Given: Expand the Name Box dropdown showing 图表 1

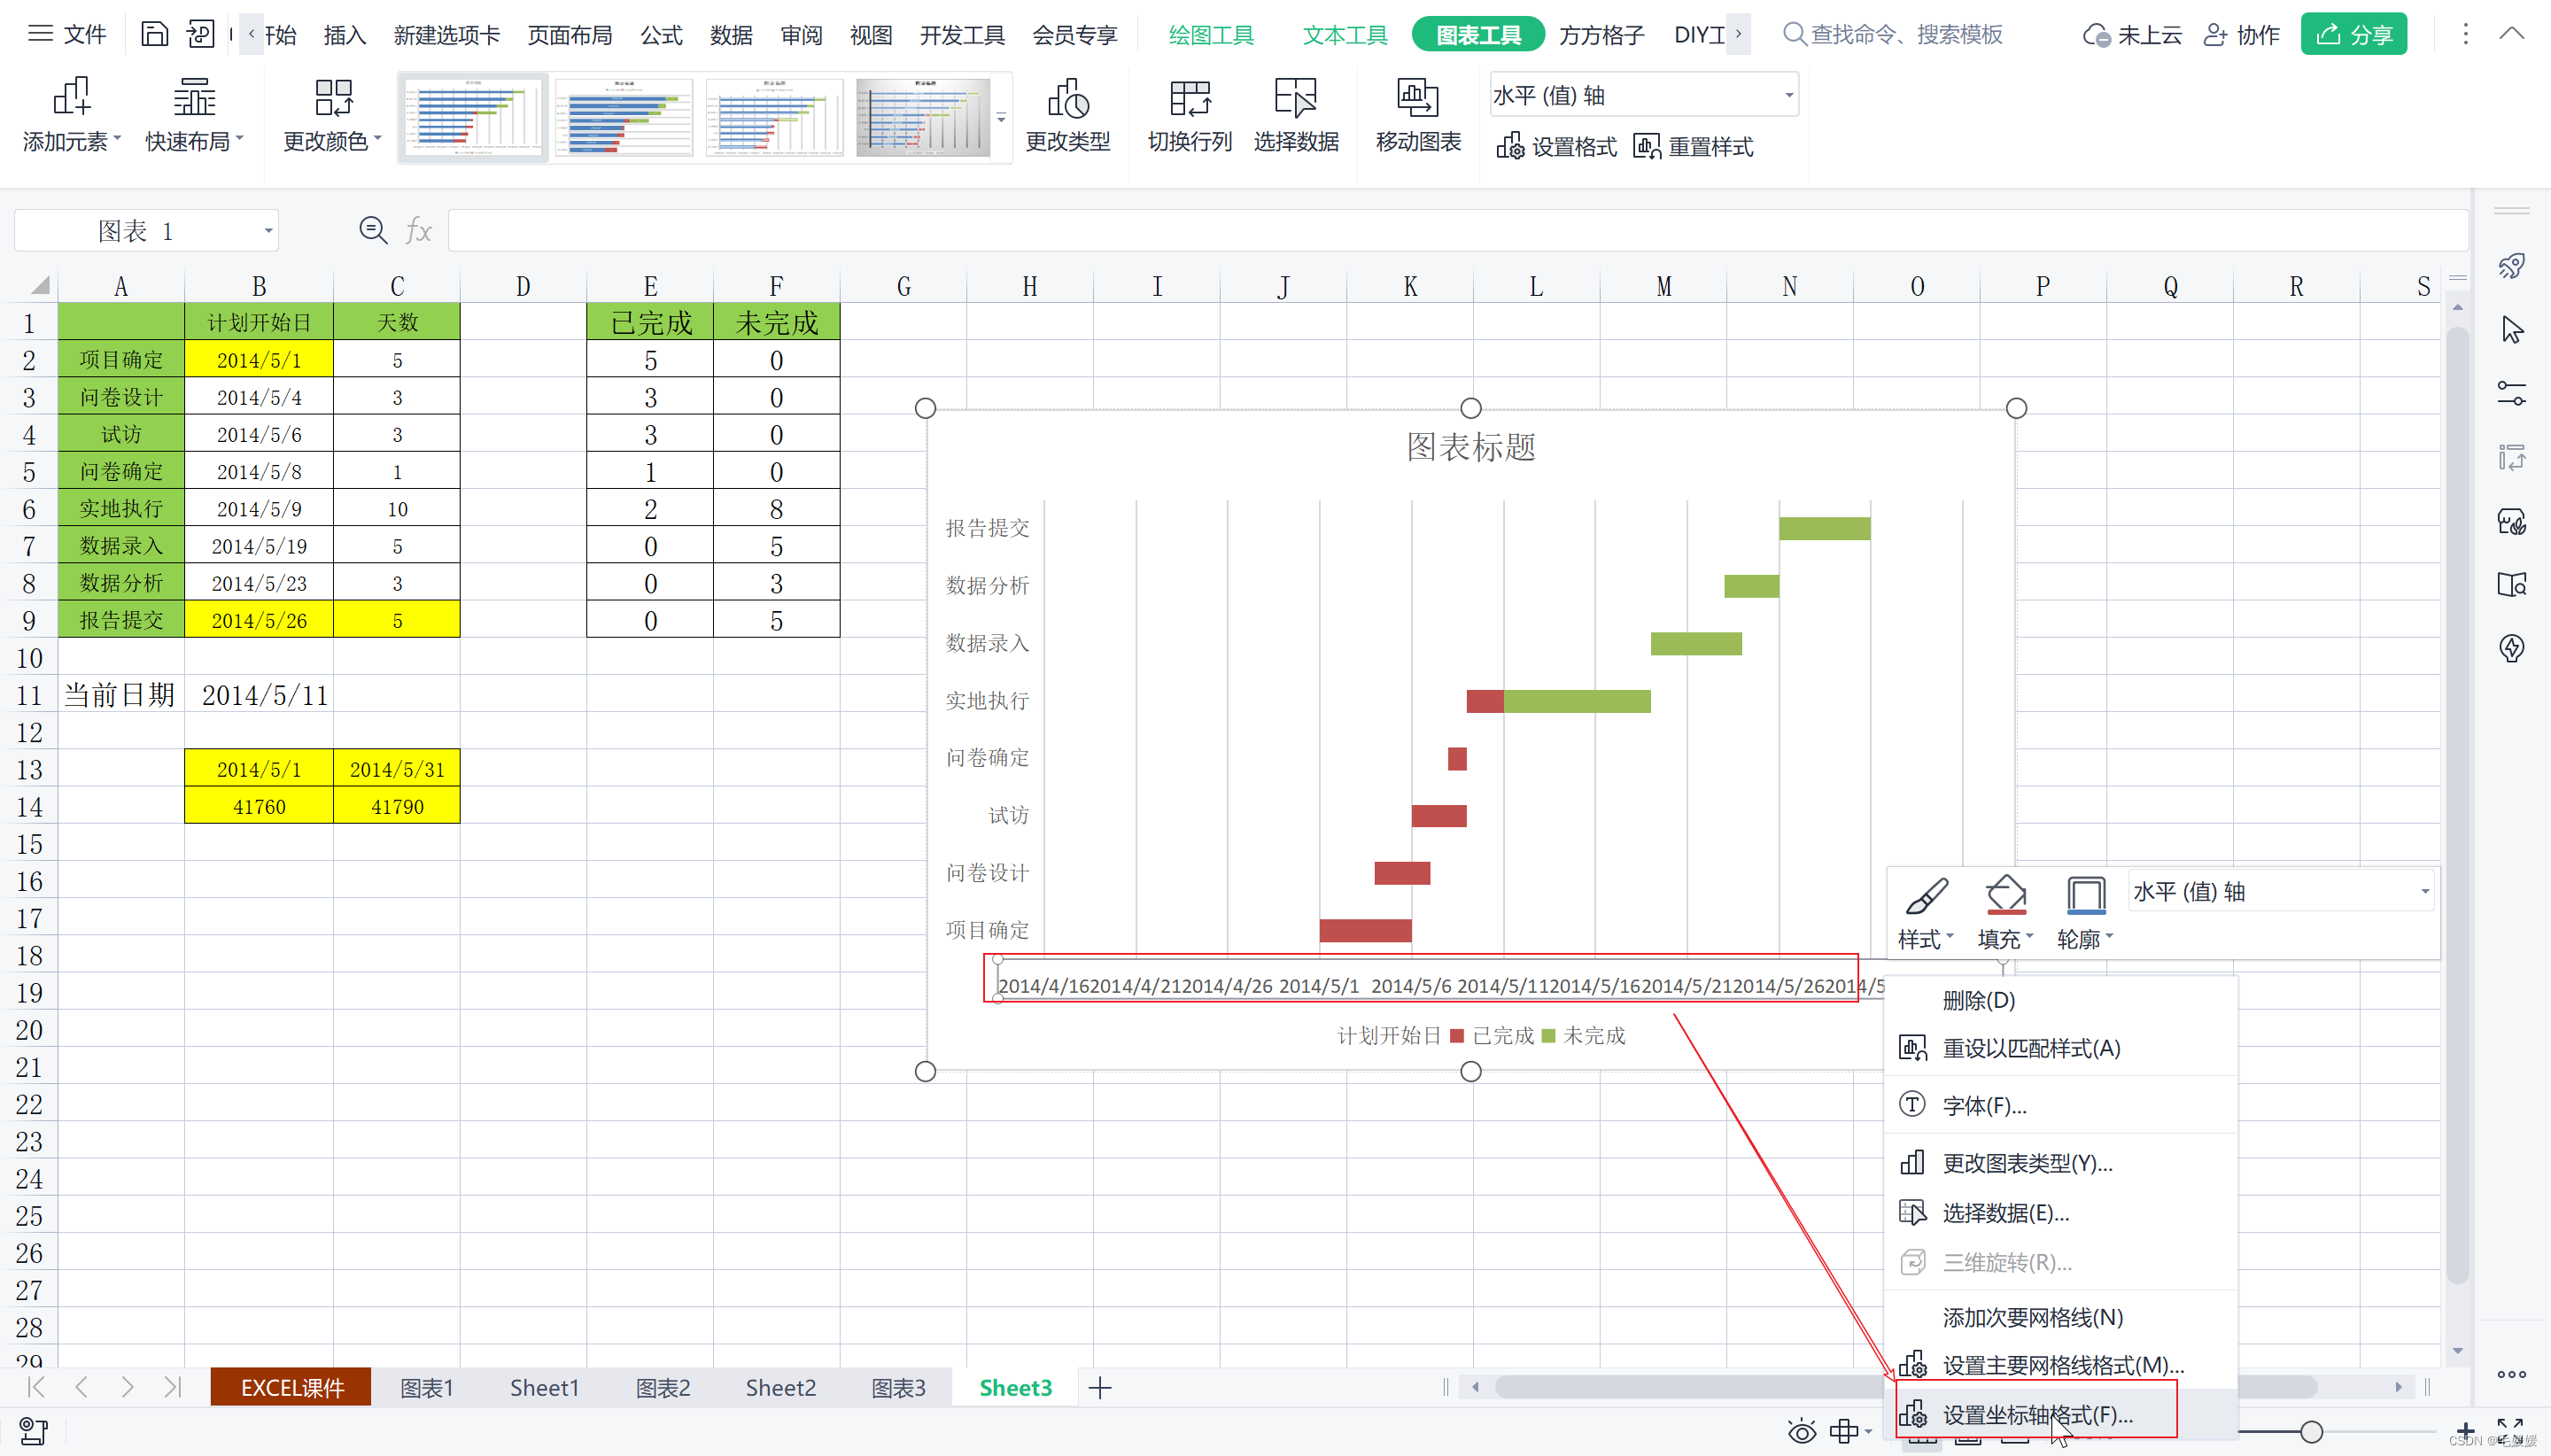Looking at the screenshot, I should pos(268,231).
